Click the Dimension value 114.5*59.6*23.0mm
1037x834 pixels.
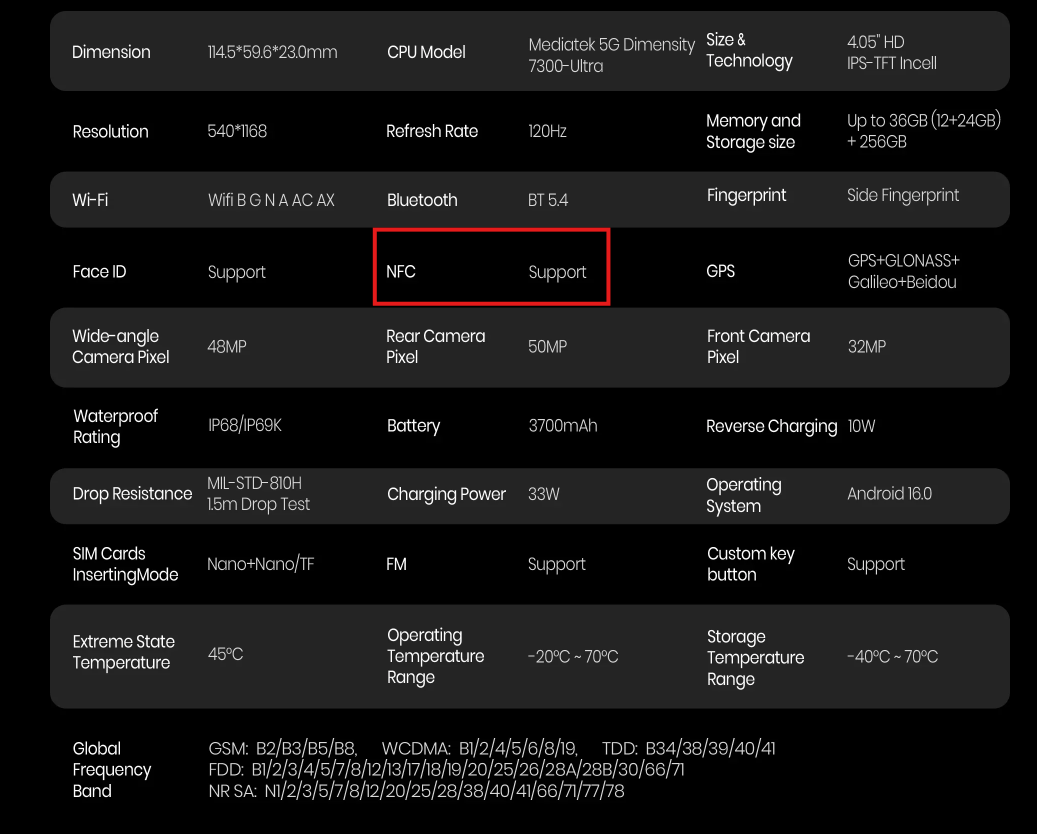point(272,52)
